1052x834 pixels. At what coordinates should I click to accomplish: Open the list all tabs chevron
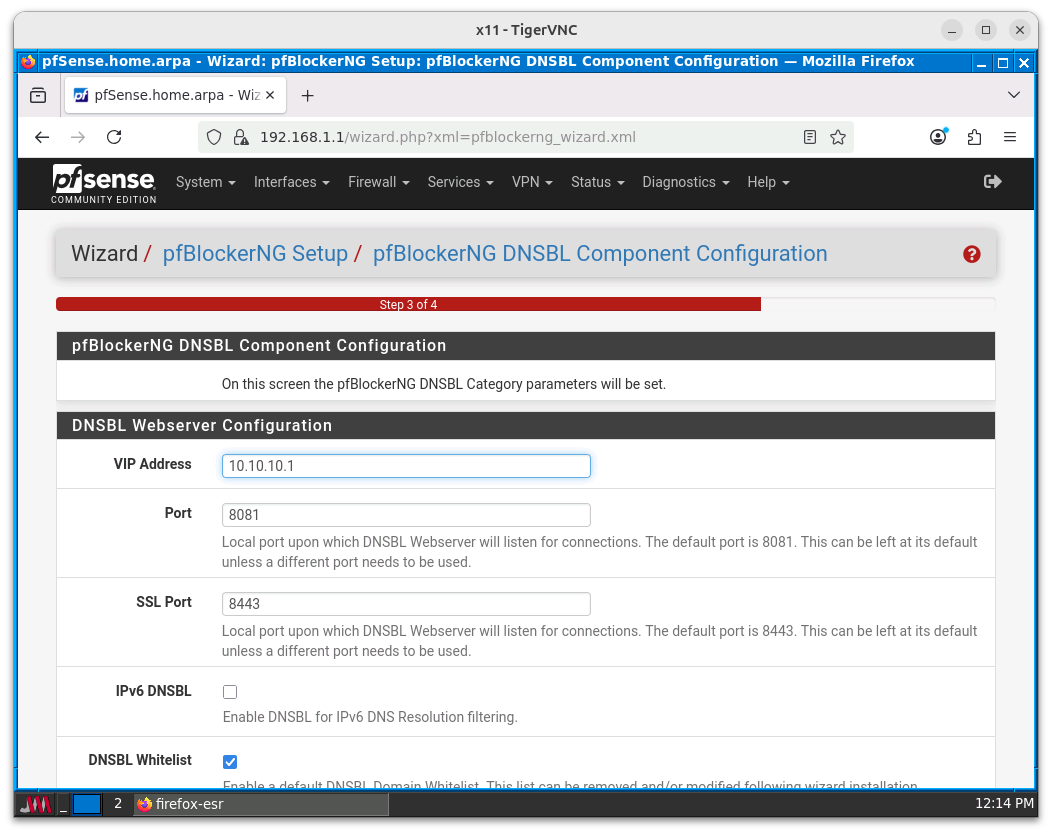click(1014, 95)
